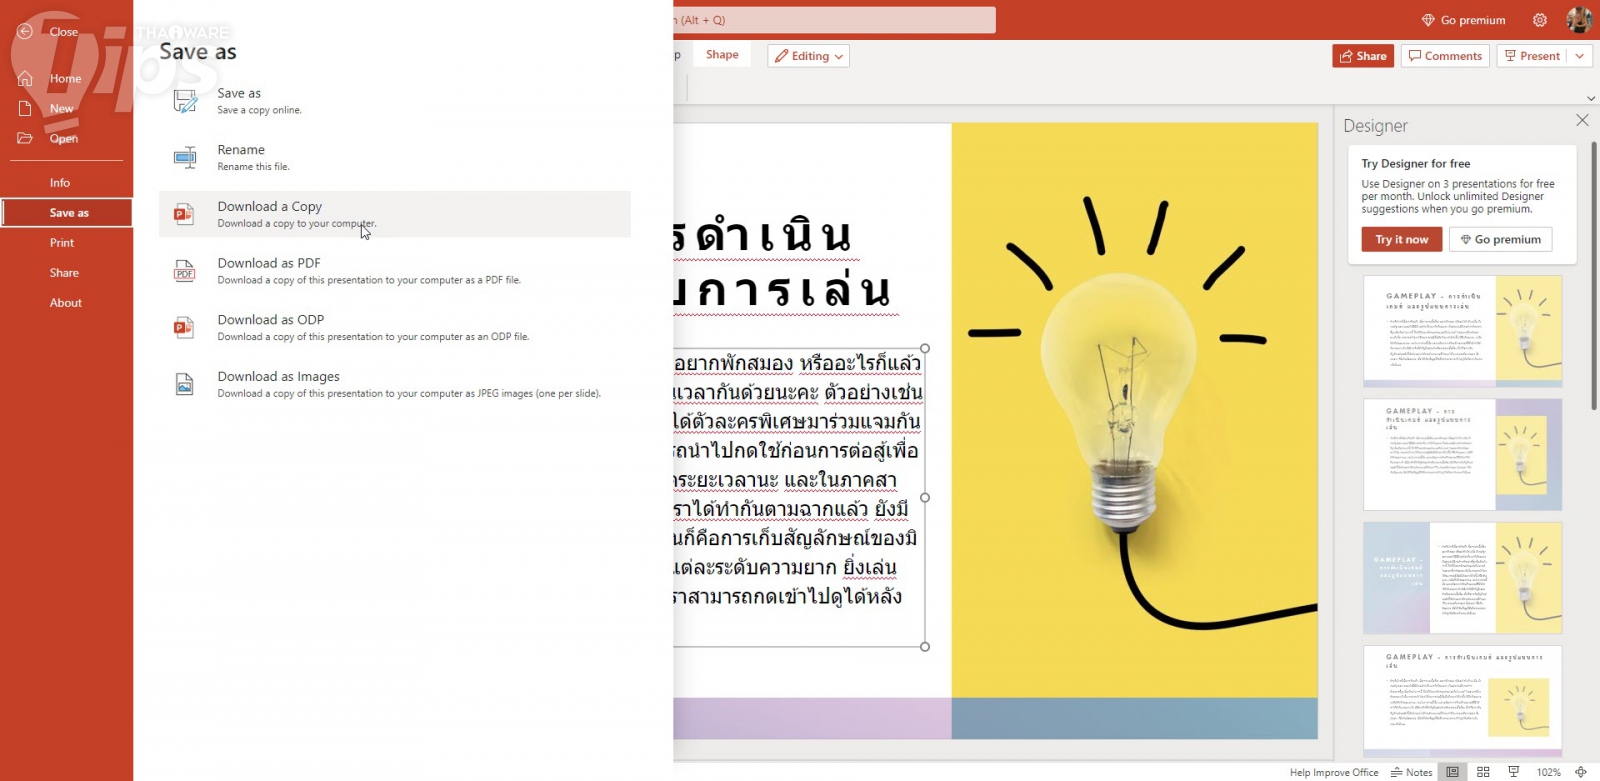Choose Download as Images option
Screen dimensions: 1600x781
click(395, 384)
